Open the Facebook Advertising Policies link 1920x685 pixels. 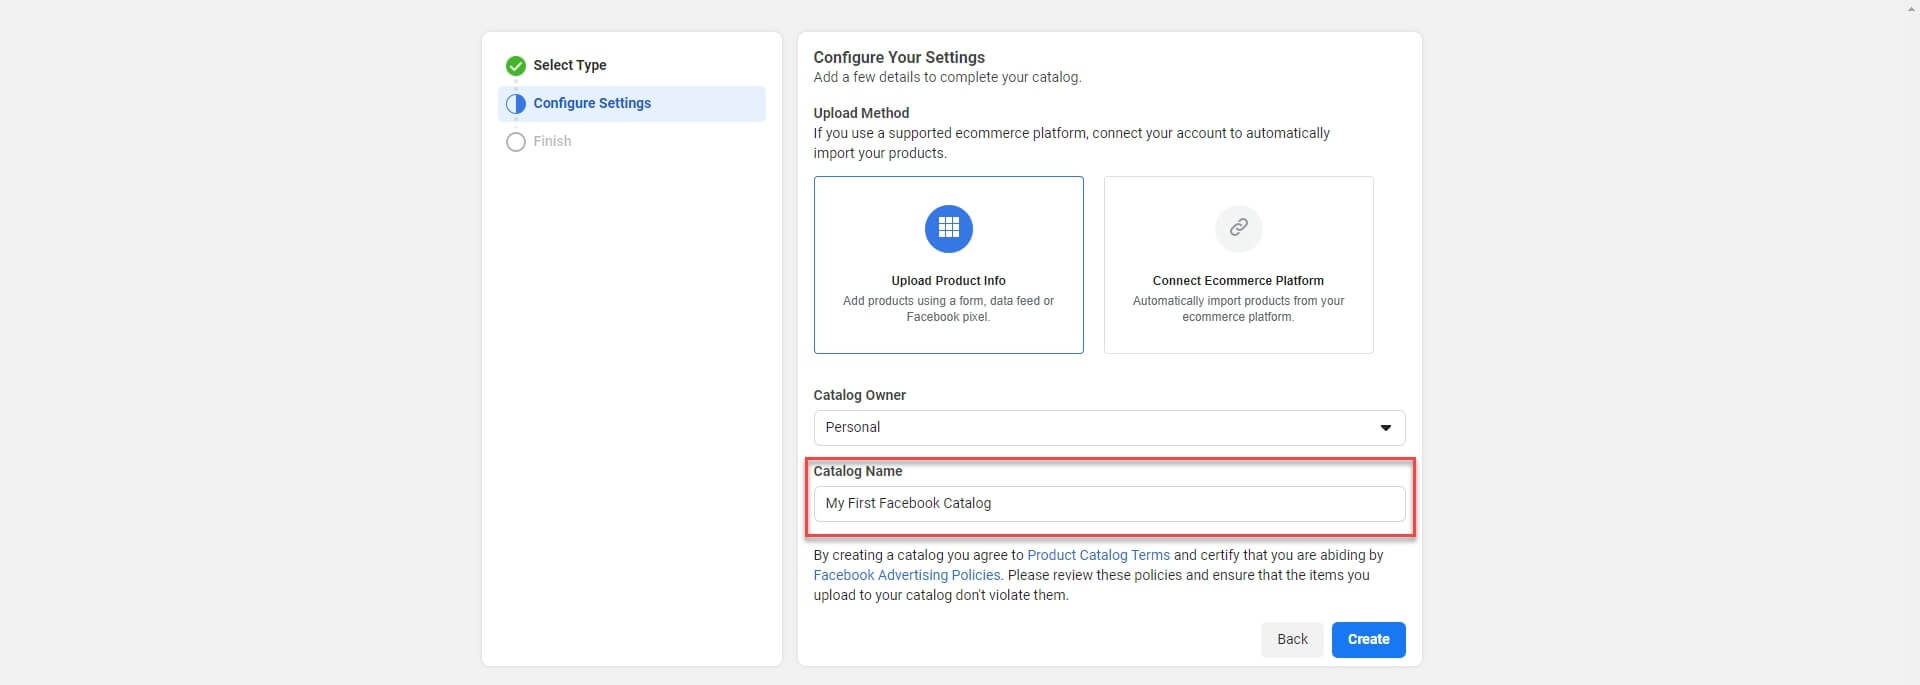[x=907, y=575]
